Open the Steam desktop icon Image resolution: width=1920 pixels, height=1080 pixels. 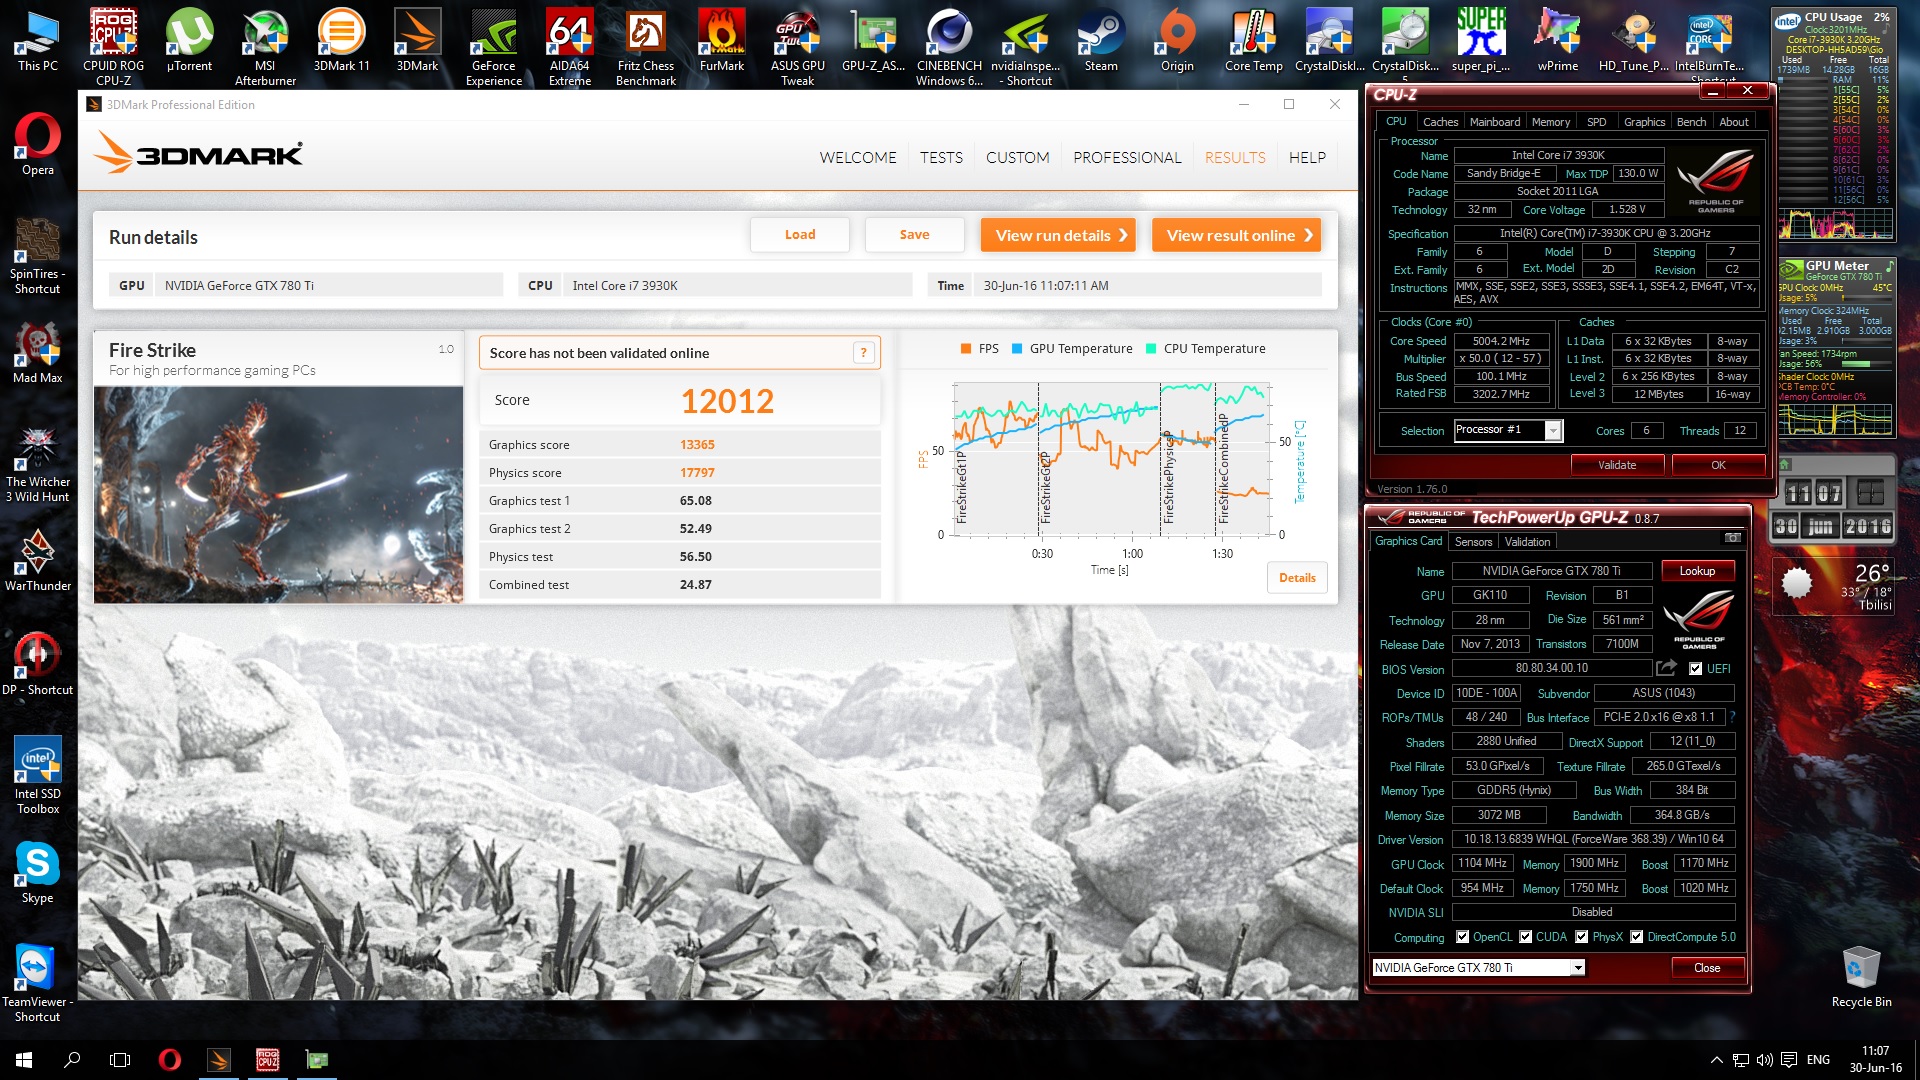pos(1100,30)
